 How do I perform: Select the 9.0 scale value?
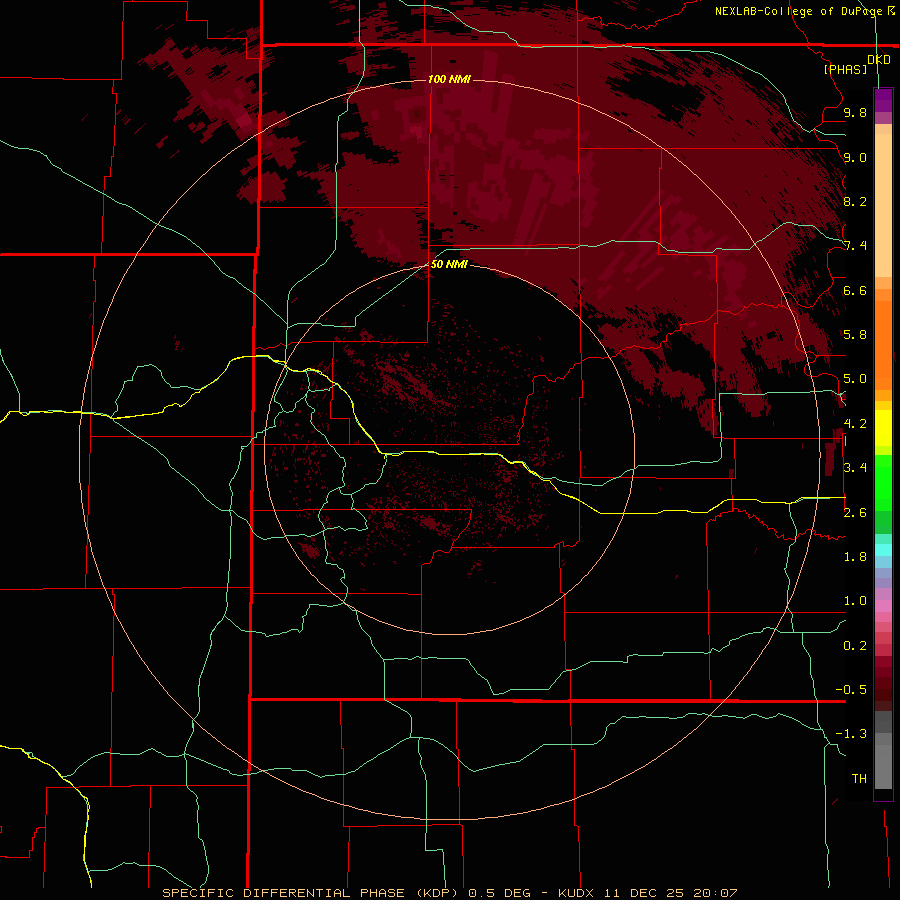[x=855, y=157]
